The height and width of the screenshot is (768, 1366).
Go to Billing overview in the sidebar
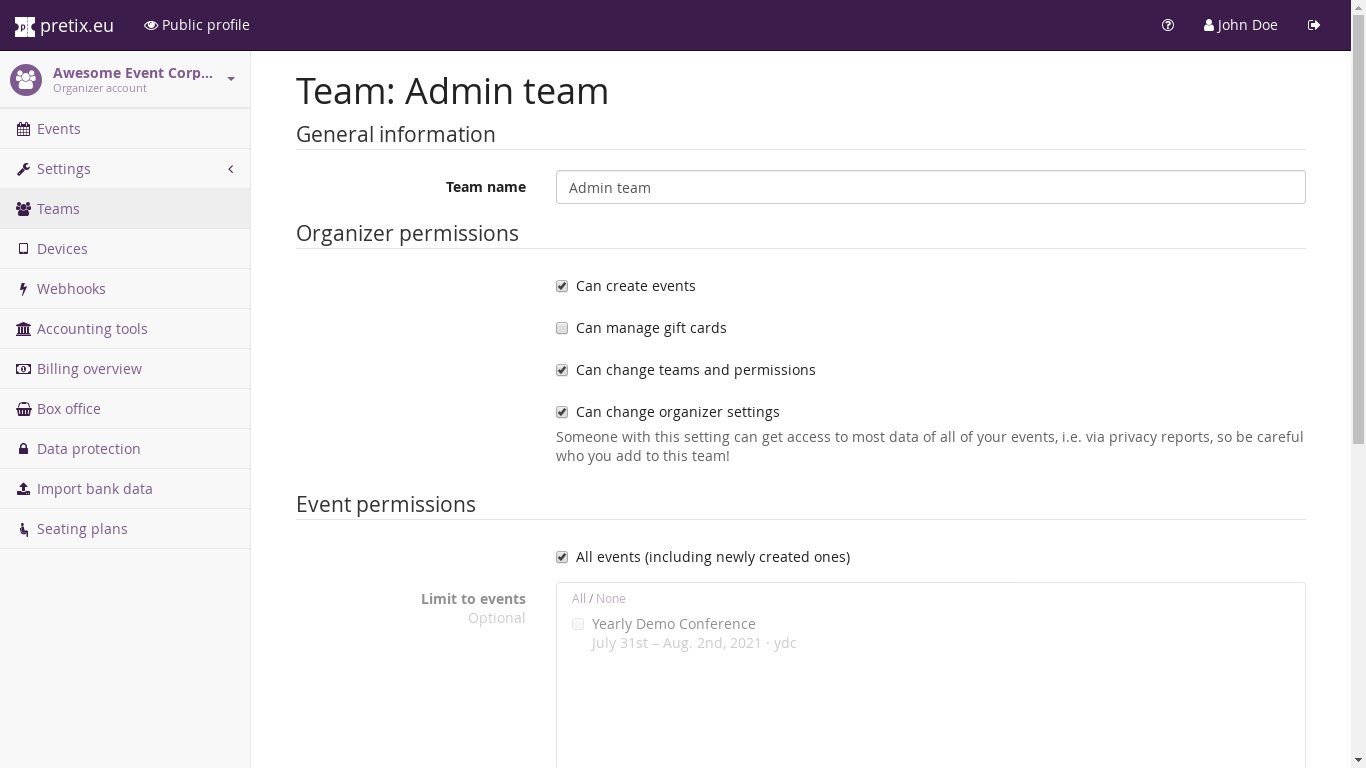pyautogui.click(x=89, y=369)
